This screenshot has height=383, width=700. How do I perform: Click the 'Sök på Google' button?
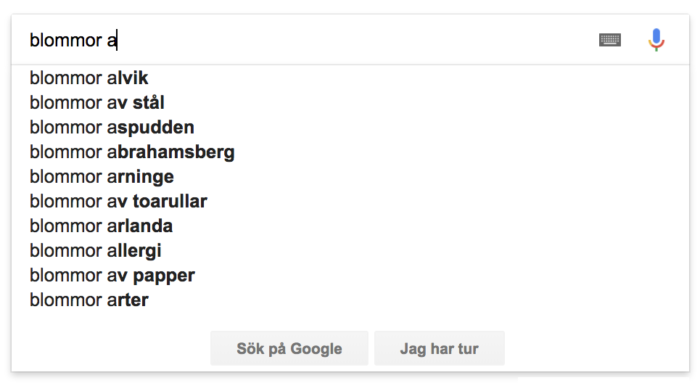[x=289, y=348]
